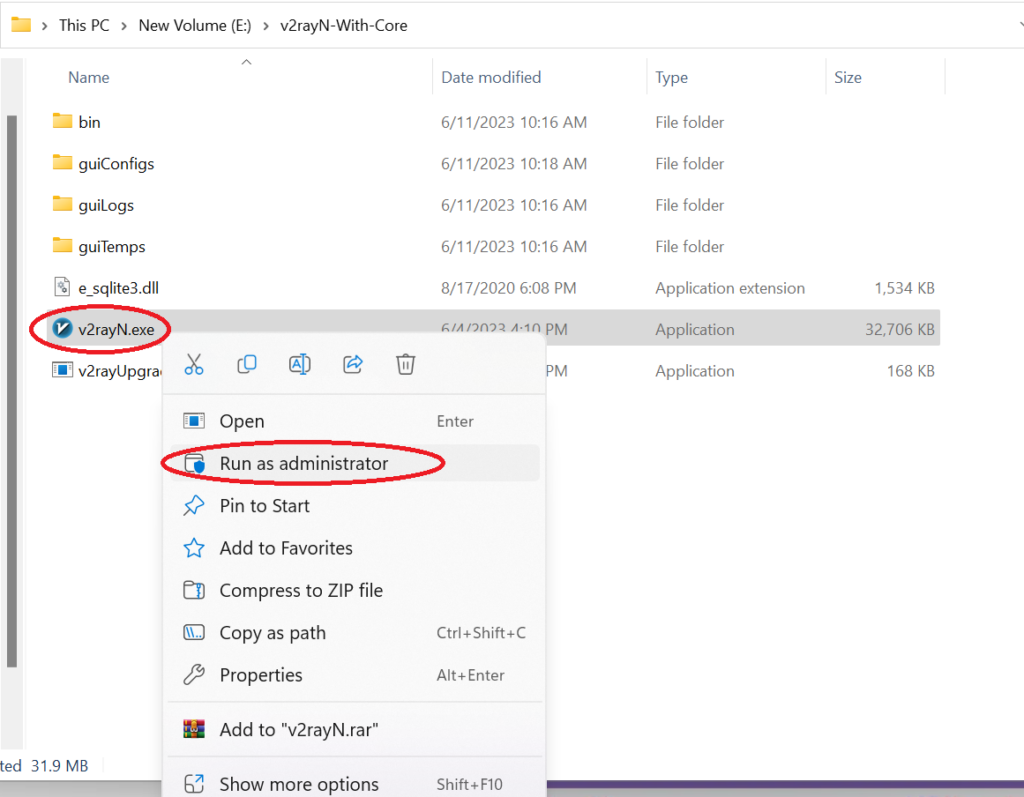This screenshot has width=1024, height=797.
Task: Click the Cut scissors icon
Action: [x=194, y=365]
